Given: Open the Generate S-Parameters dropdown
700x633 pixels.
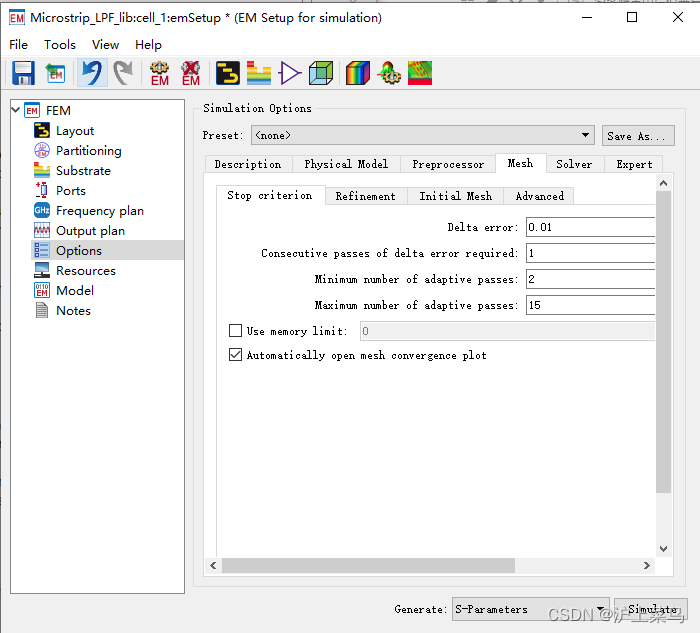Looking at the screenshot, I should (530, 609).
